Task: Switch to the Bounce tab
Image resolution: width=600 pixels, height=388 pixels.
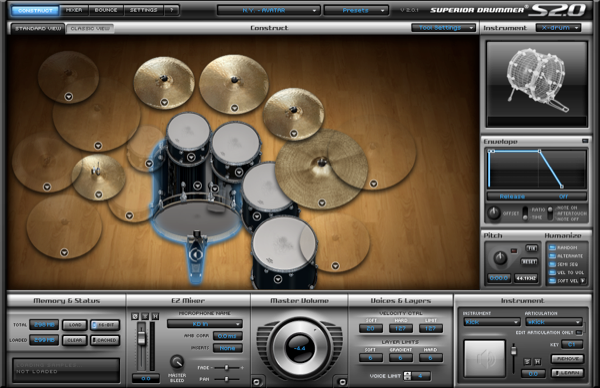Action: 106,10
